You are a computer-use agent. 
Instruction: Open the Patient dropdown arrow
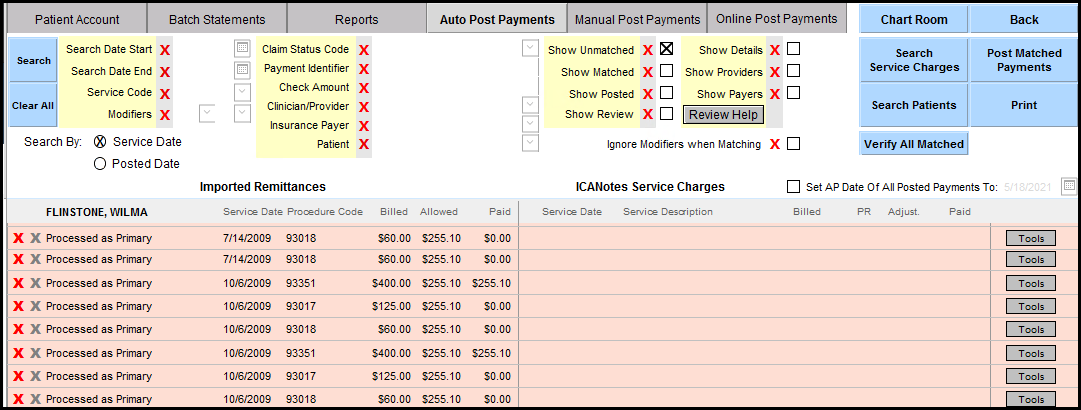pyautogui.click(x=530, y=143)
